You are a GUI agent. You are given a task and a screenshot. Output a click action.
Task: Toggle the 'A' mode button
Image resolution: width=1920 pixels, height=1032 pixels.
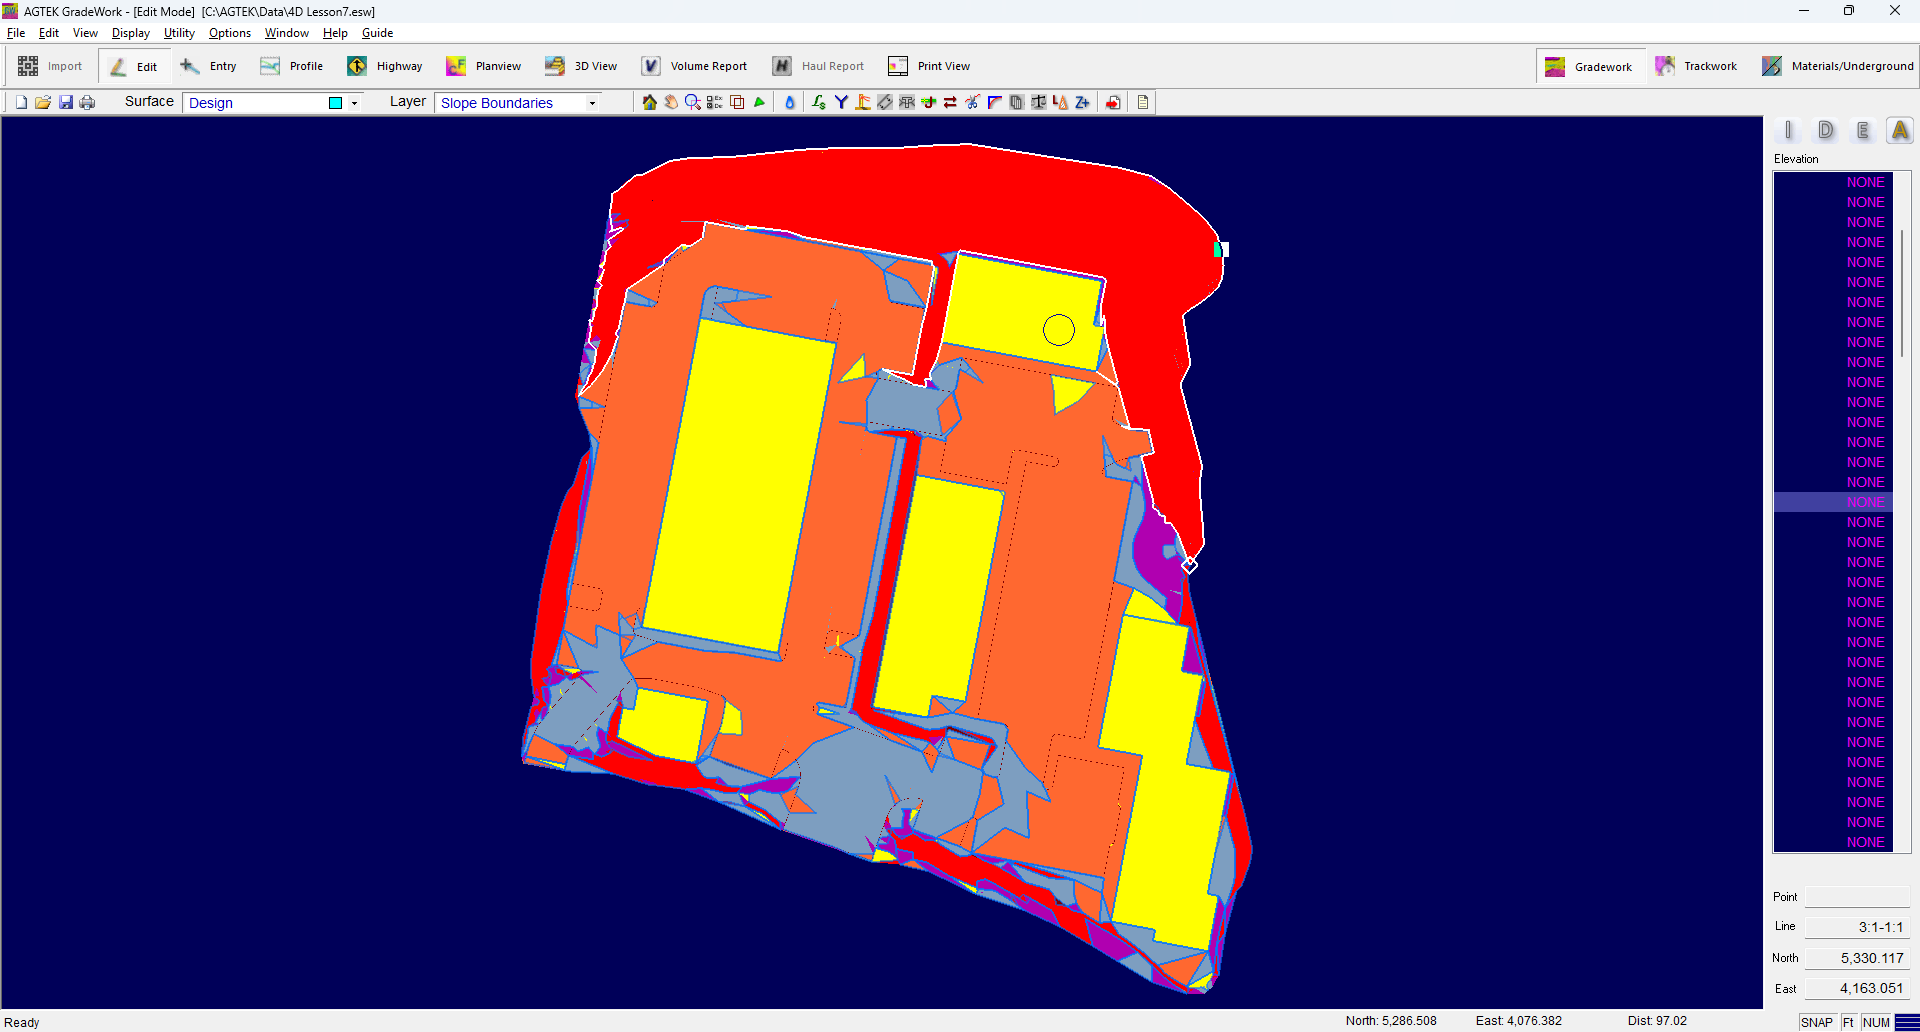1899,130
